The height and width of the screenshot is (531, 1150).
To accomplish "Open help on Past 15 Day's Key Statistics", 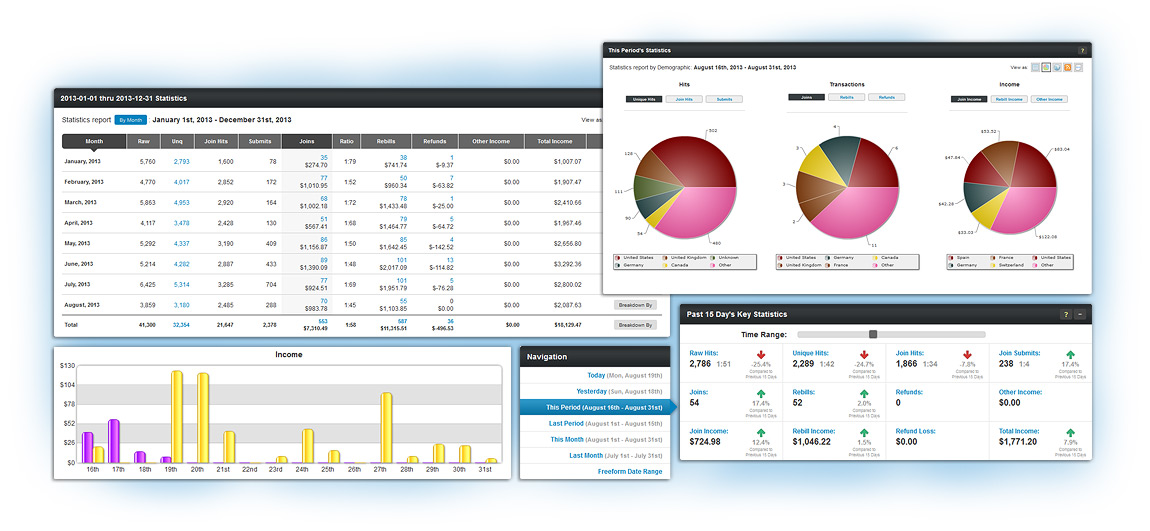I will [x=1066, y=315].
